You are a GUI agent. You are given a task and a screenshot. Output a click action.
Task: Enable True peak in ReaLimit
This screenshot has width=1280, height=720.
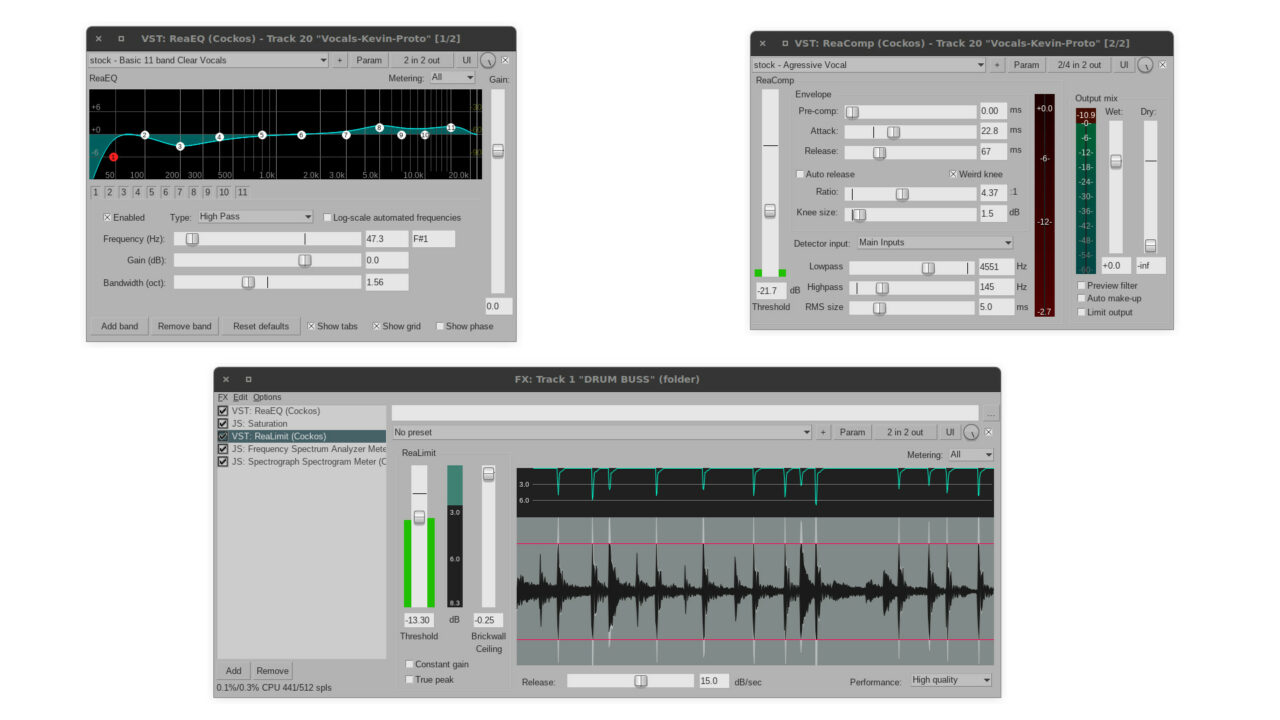click(x=409, y=679)
